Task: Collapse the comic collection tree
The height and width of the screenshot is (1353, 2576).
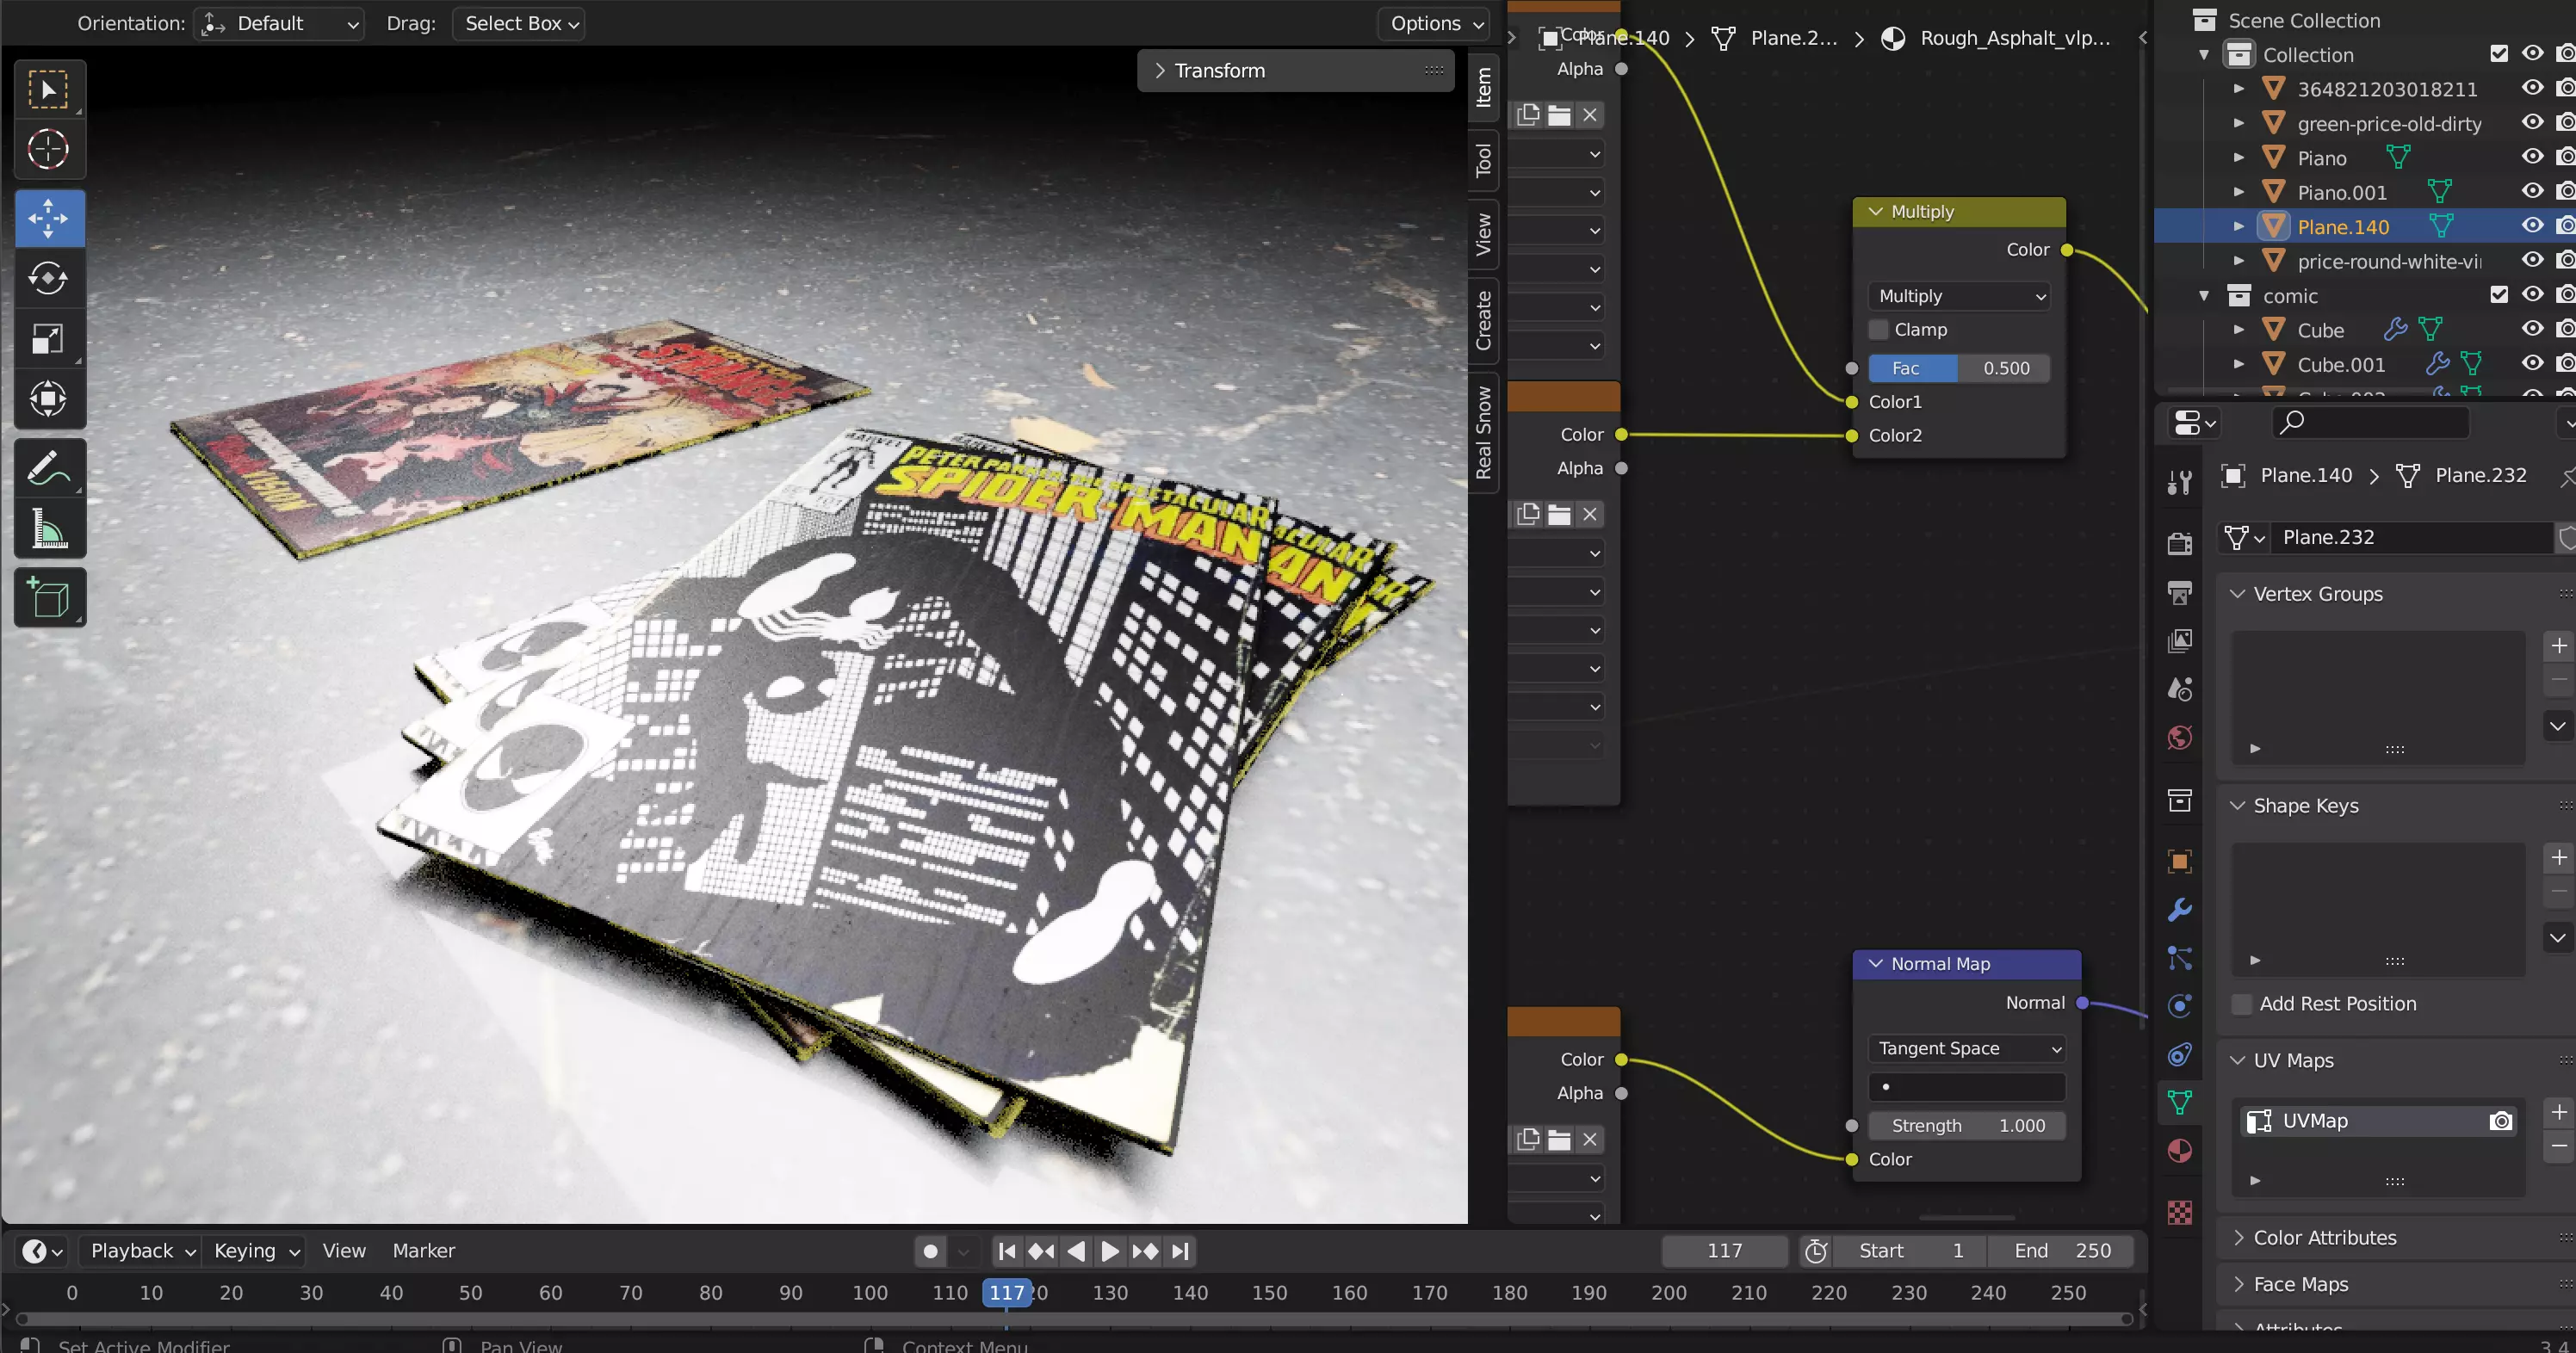Action: tap(2204, 296)
